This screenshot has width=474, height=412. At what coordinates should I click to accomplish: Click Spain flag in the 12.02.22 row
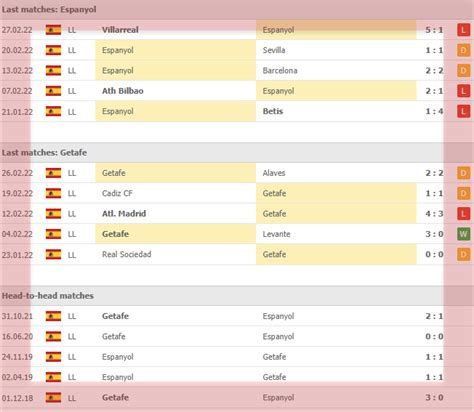pos(53,214)
